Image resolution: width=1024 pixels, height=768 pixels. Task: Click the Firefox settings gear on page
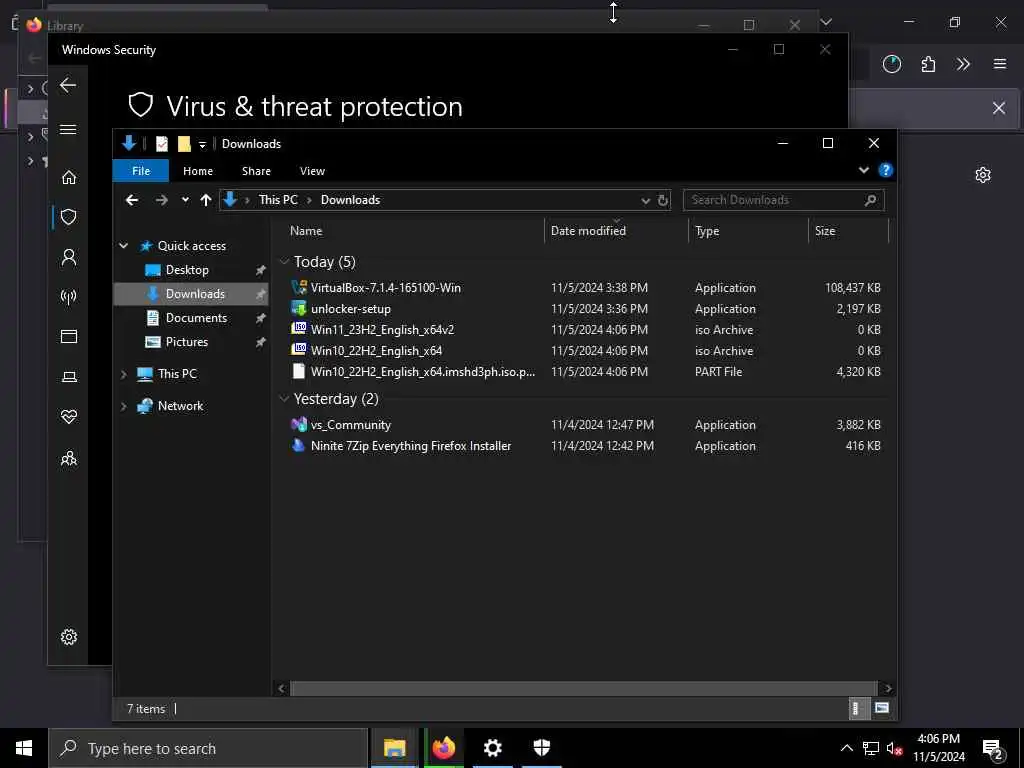[x=983, y=174]
